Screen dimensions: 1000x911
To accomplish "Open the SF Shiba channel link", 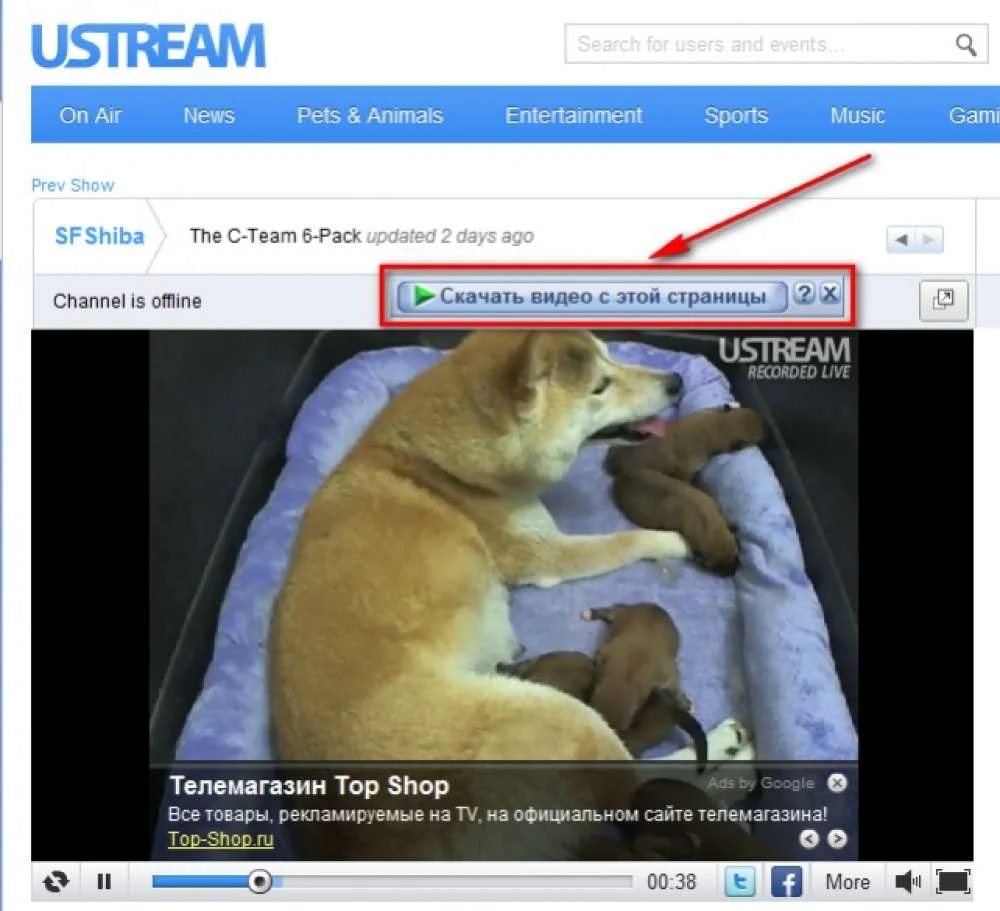I will [99, 236].
